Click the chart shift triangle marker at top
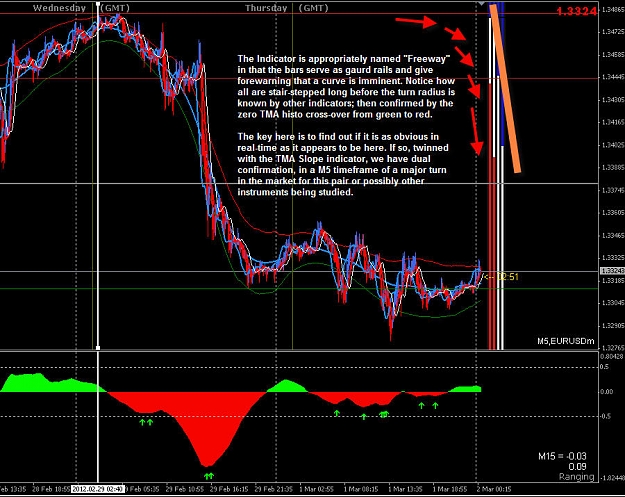Image resolution: width=625 pixels, height=497 pixels. tap(482, 3)
